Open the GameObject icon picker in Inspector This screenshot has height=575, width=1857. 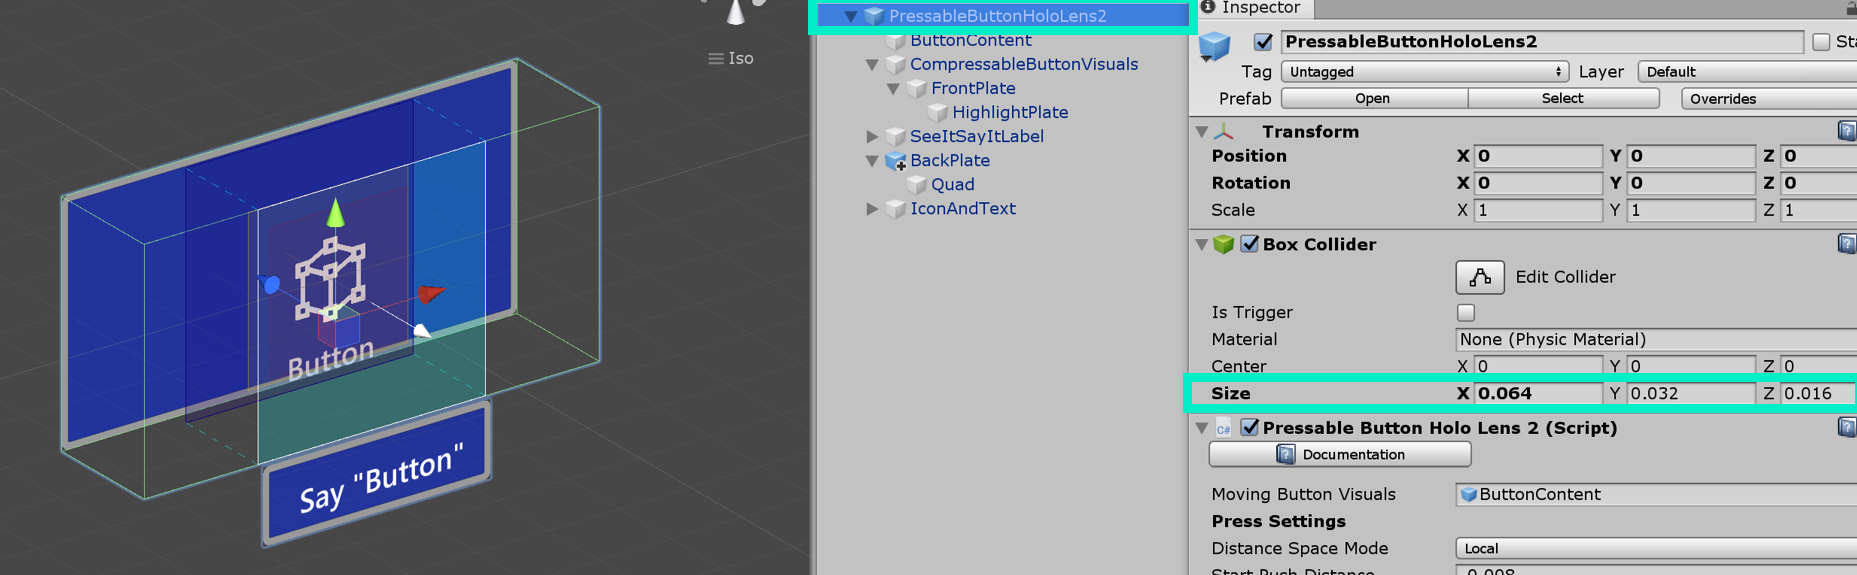pyautogui.click(x=1216, y=46)
